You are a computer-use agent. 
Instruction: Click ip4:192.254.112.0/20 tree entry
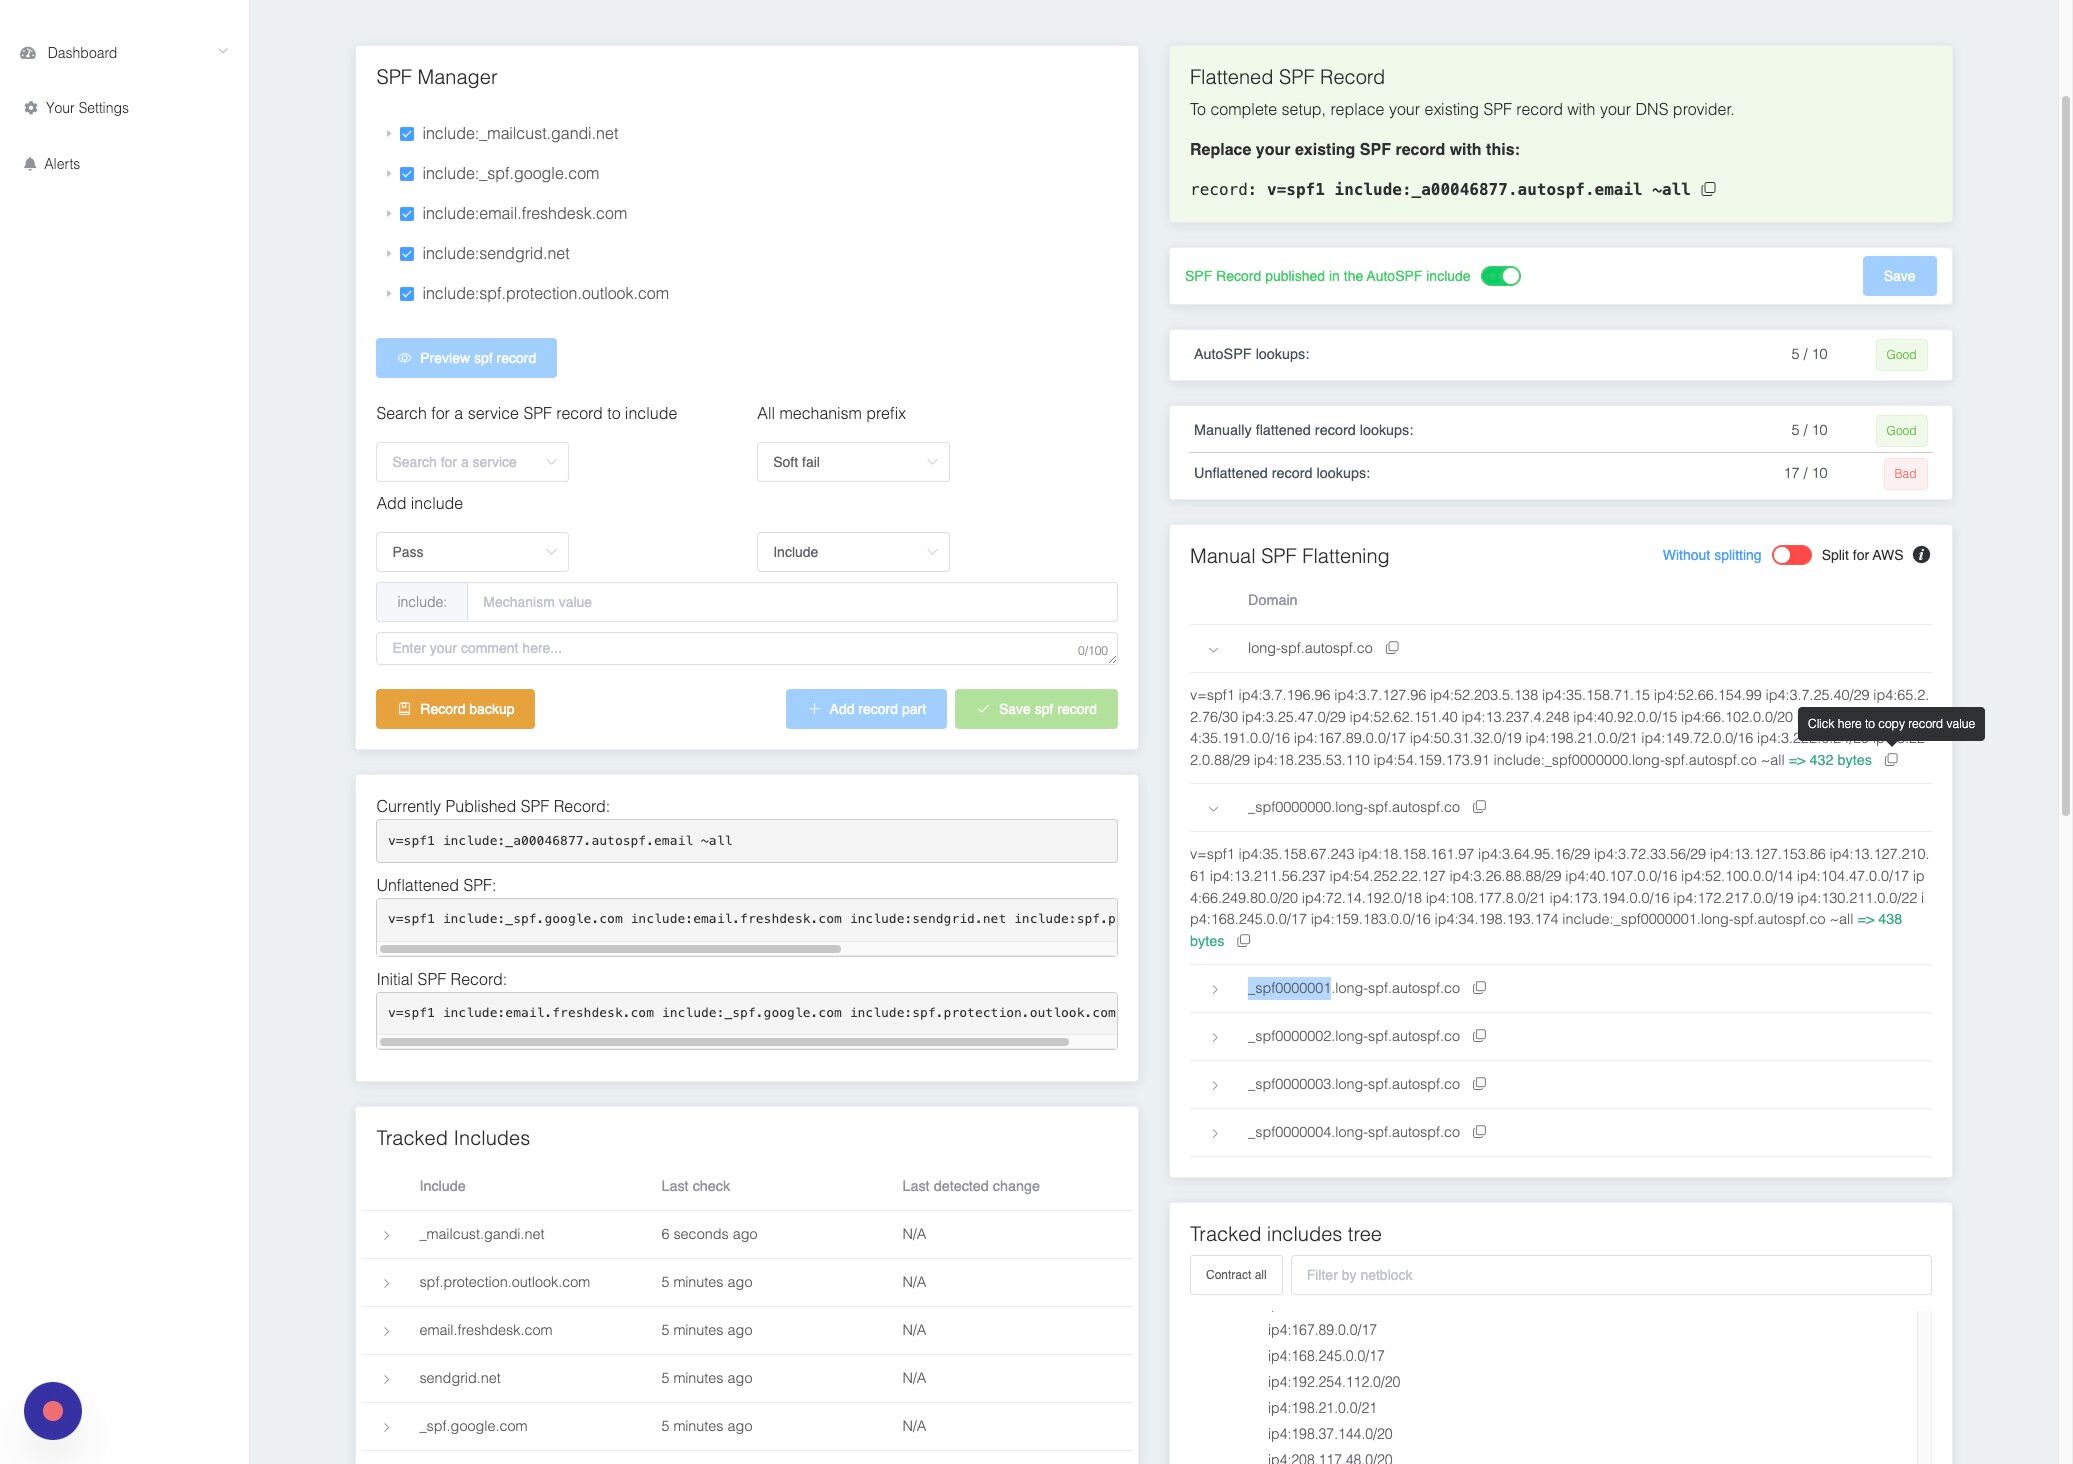click(1334, 1382)
